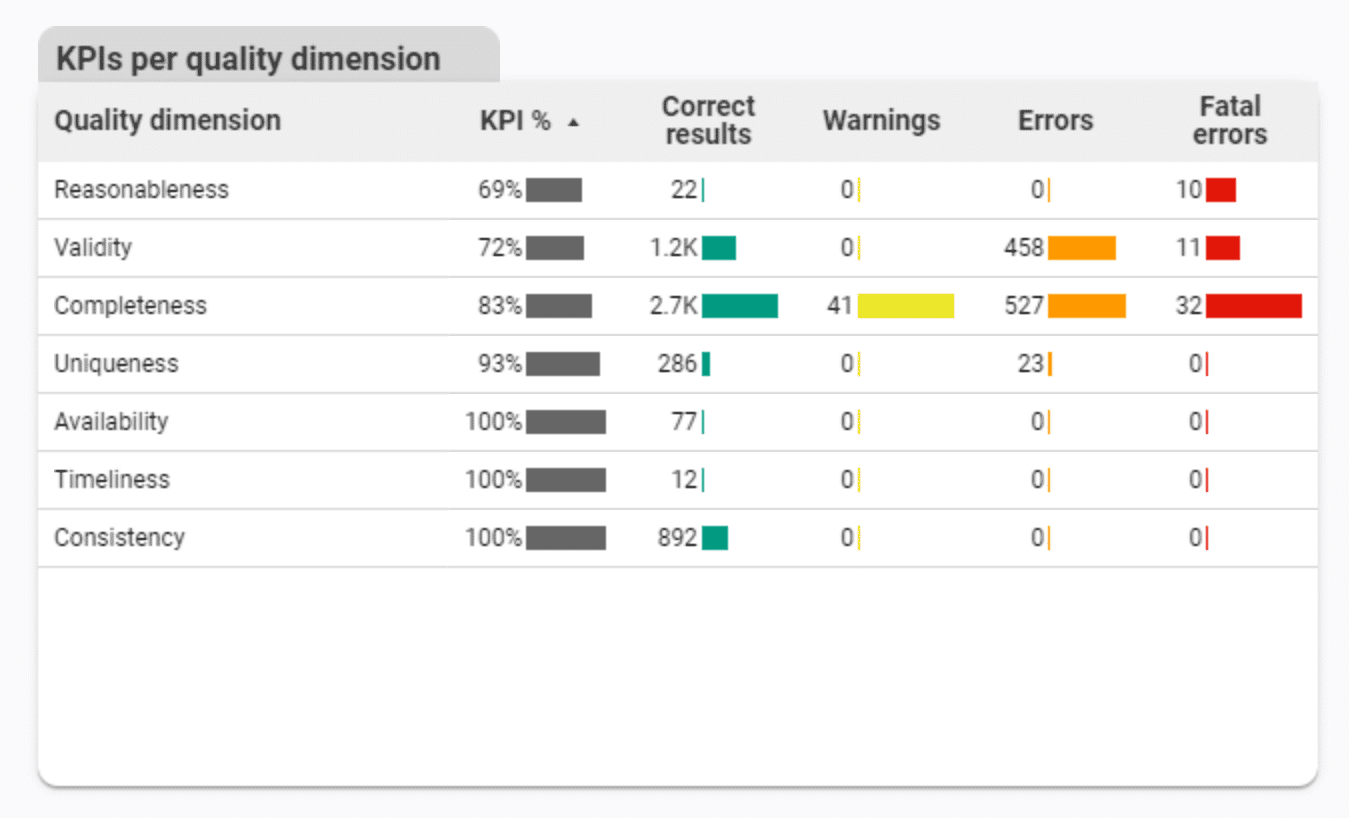
Task: Sort by the Errors column header
Action: point(1055,121)
